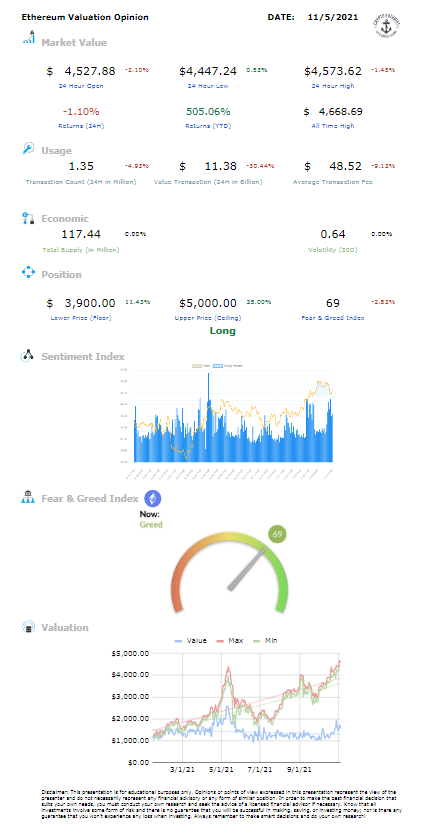Screen dimensions: 431x839
Task: Click the Usage wrench icon
Action: [28, 149]
